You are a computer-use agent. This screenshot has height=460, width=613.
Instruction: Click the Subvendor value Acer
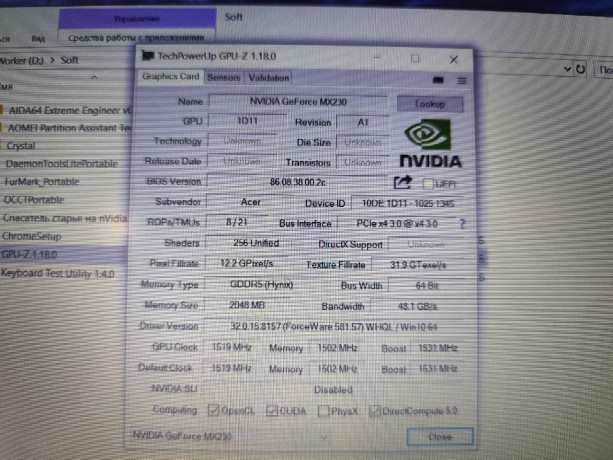coord(251,202)
